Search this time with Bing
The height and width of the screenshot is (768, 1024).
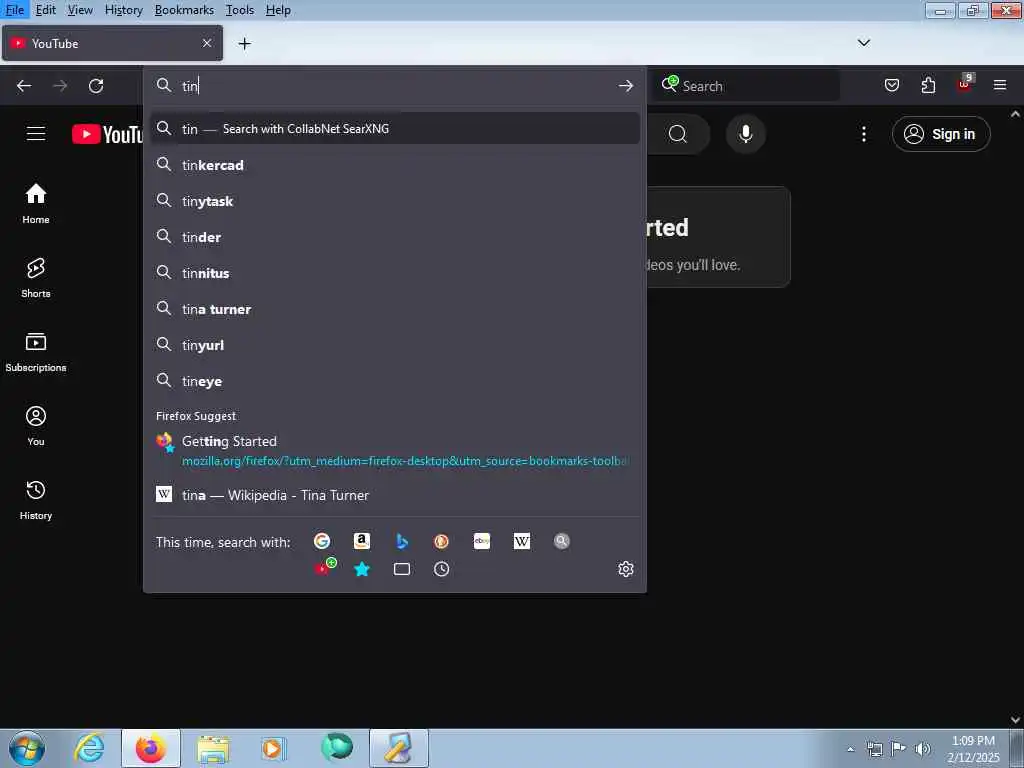402,541
